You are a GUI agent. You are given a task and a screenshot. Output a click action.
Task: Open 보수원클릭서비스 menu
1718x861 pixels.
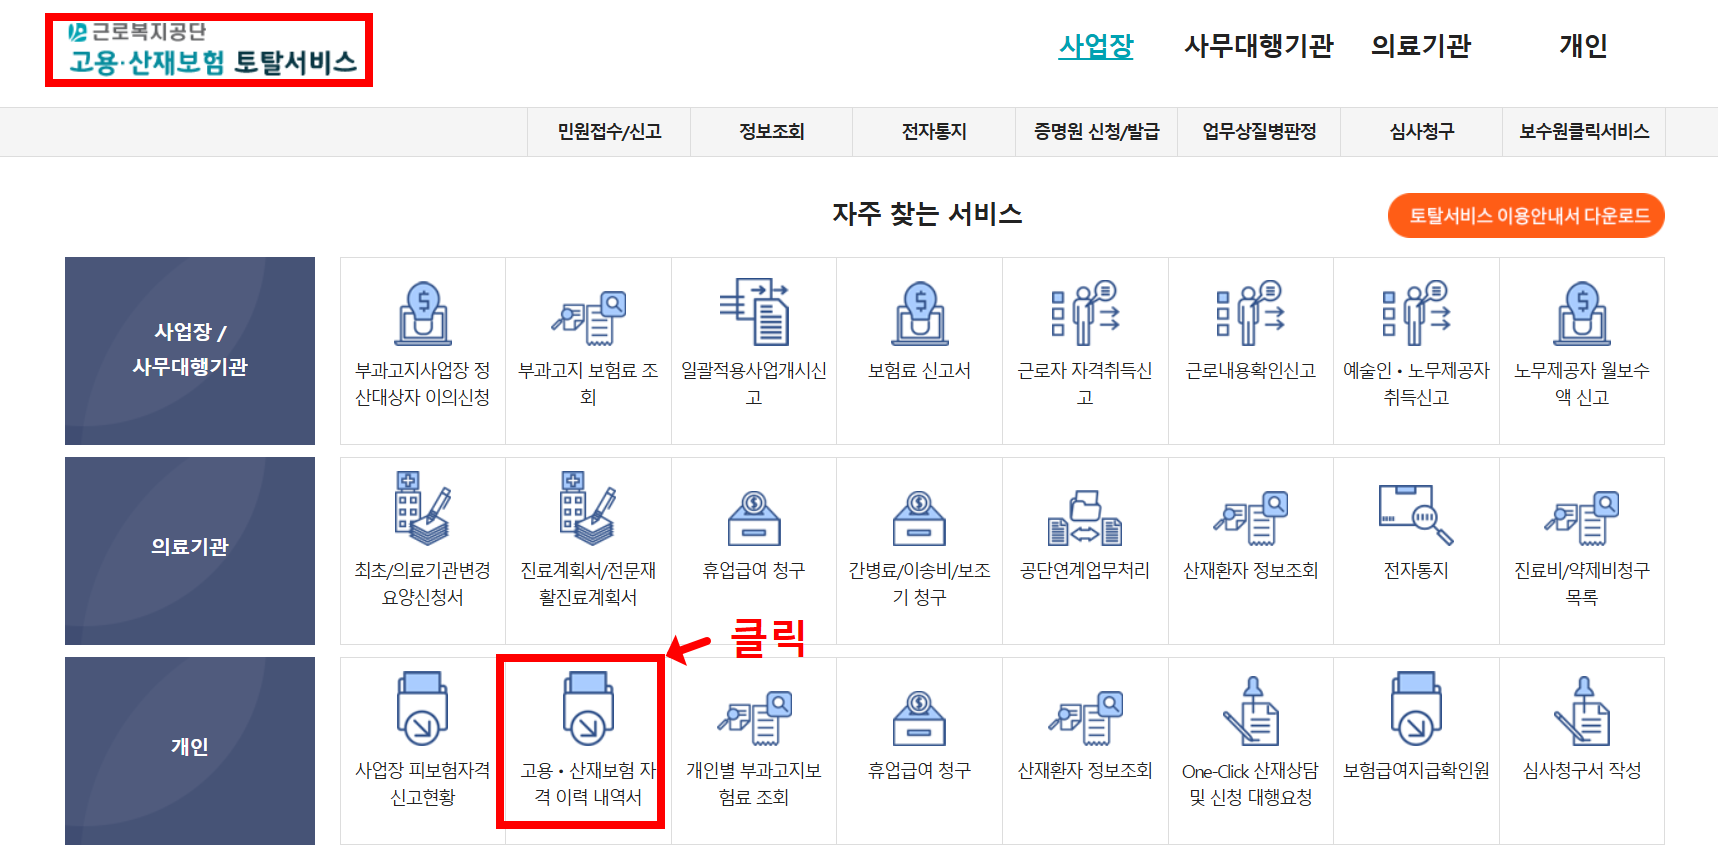pyautogui.click(x=1584, y=132)
